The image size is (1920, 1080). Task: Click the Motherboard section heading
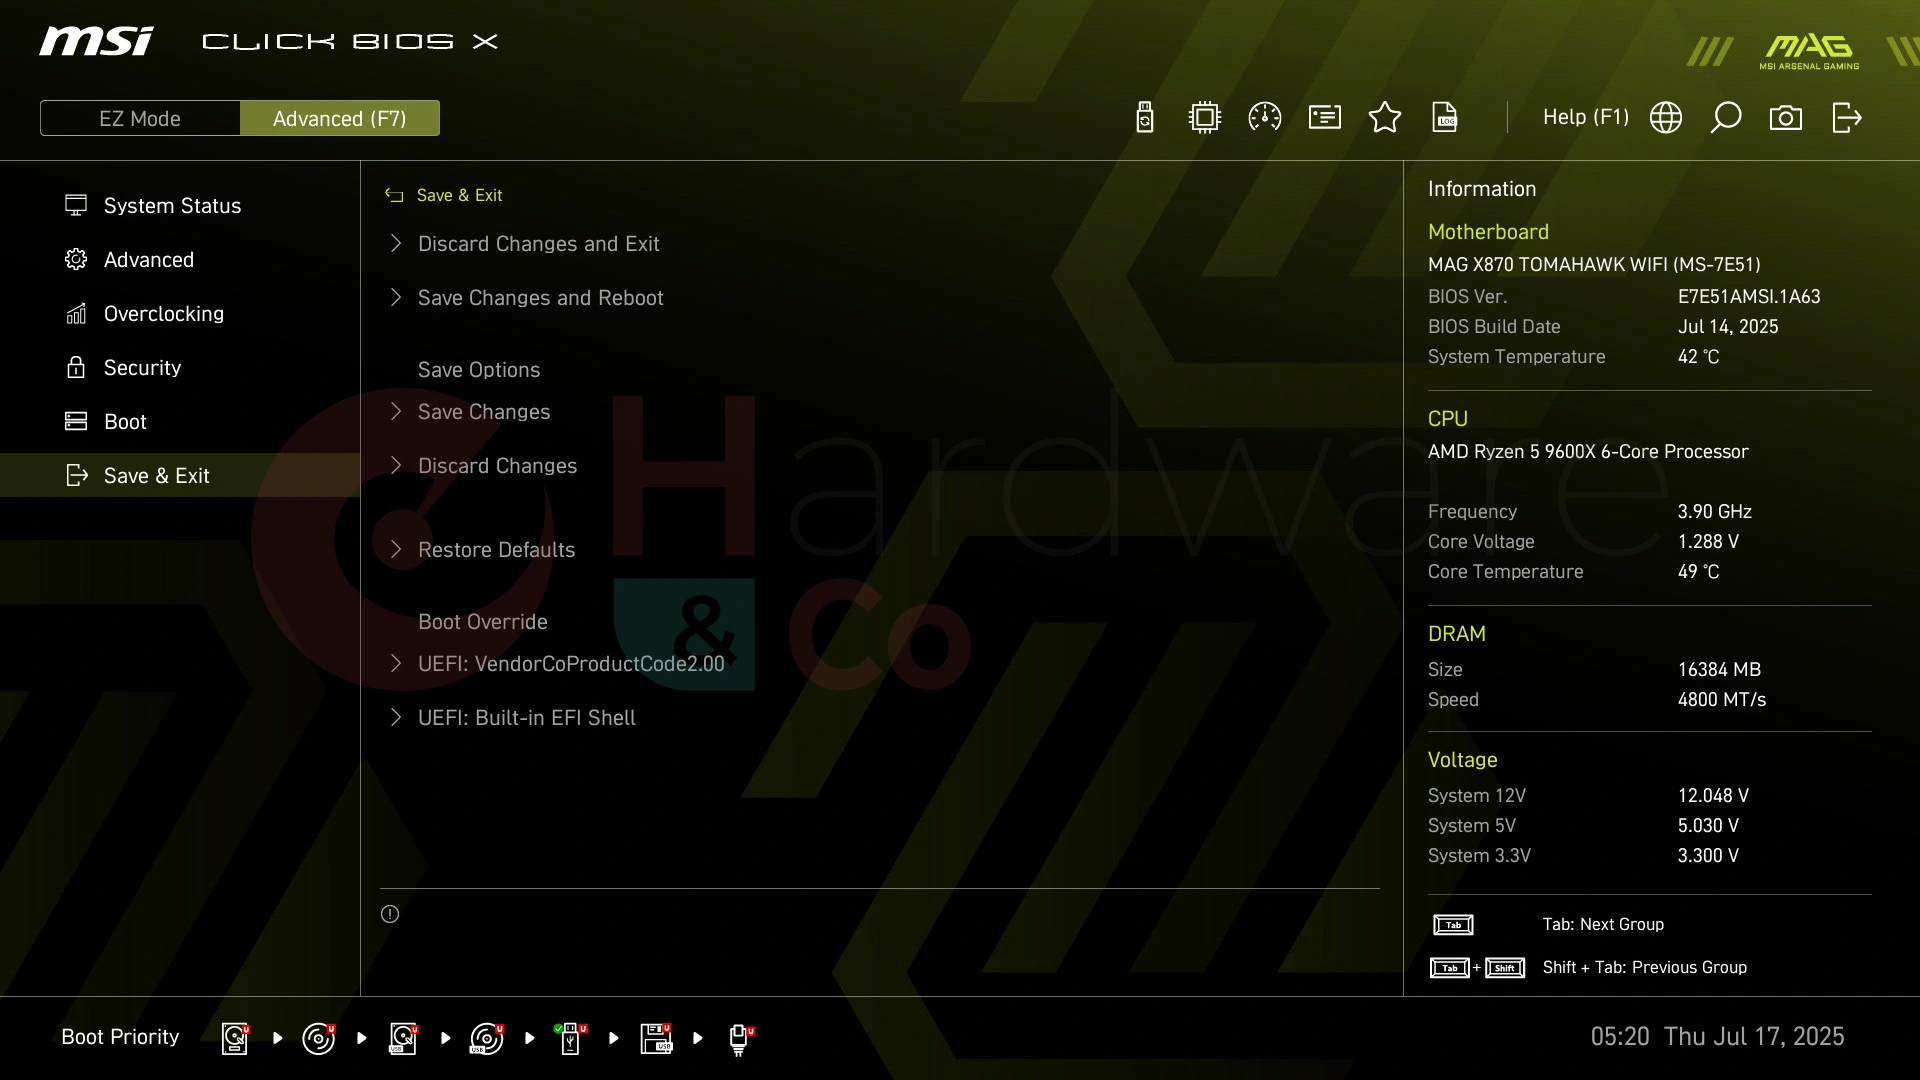point(1488,232)
